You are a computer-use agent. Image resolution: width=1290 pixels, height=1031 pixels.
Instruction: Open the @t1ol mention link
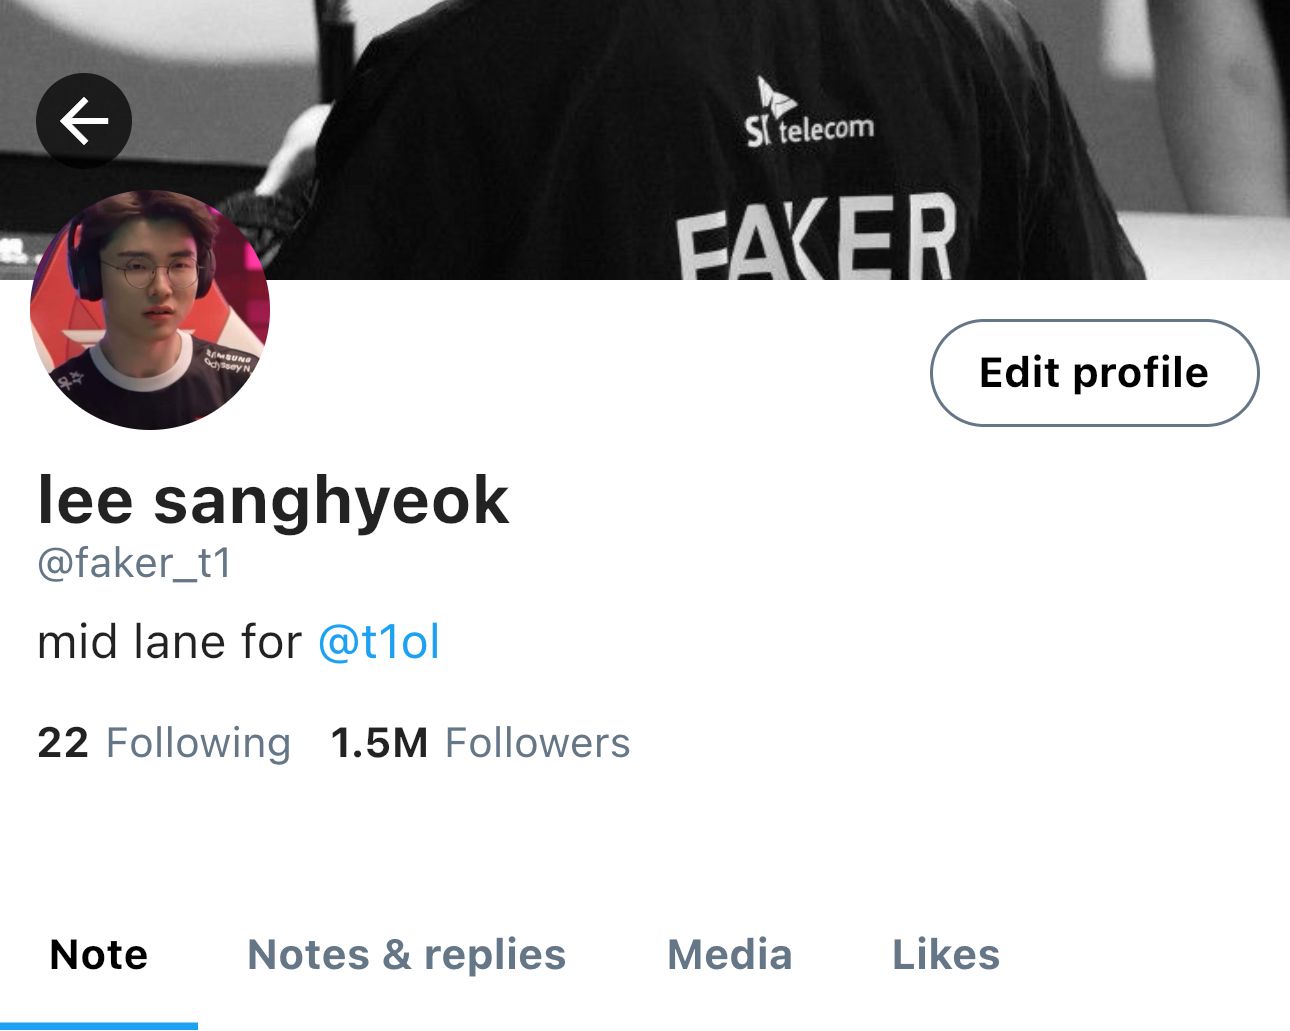[379, 642]
